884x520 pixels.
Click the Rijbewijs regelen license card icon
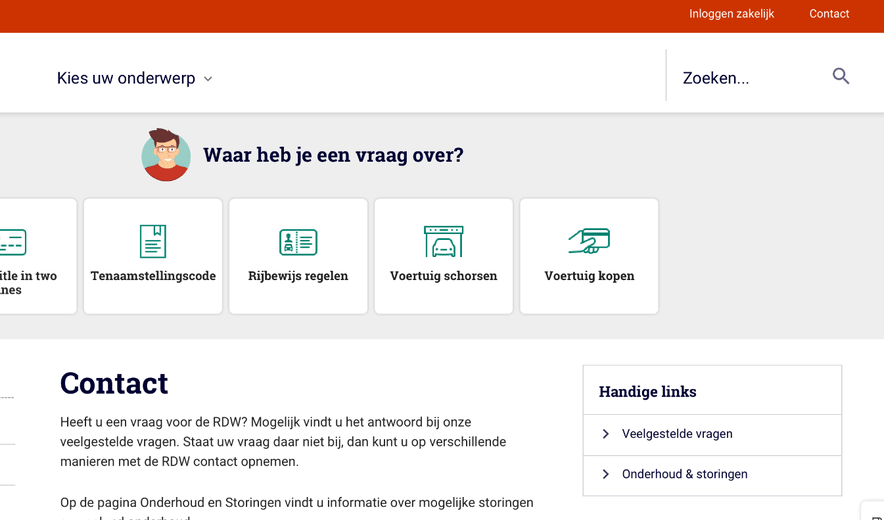click(298, 241)
